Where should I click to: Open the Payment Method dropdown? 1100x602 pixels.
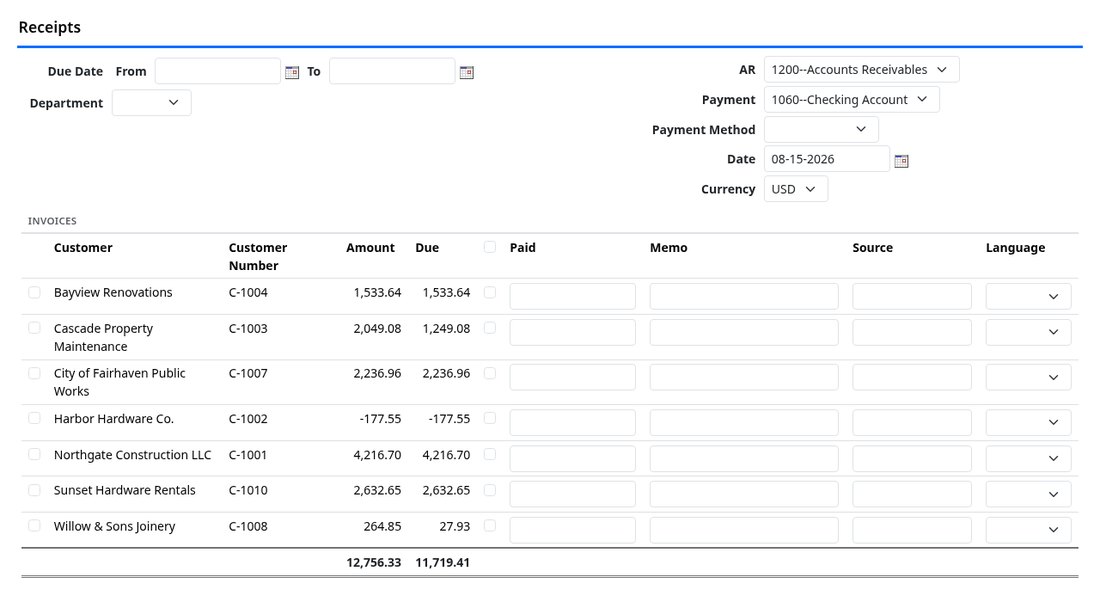pos(821,129)
